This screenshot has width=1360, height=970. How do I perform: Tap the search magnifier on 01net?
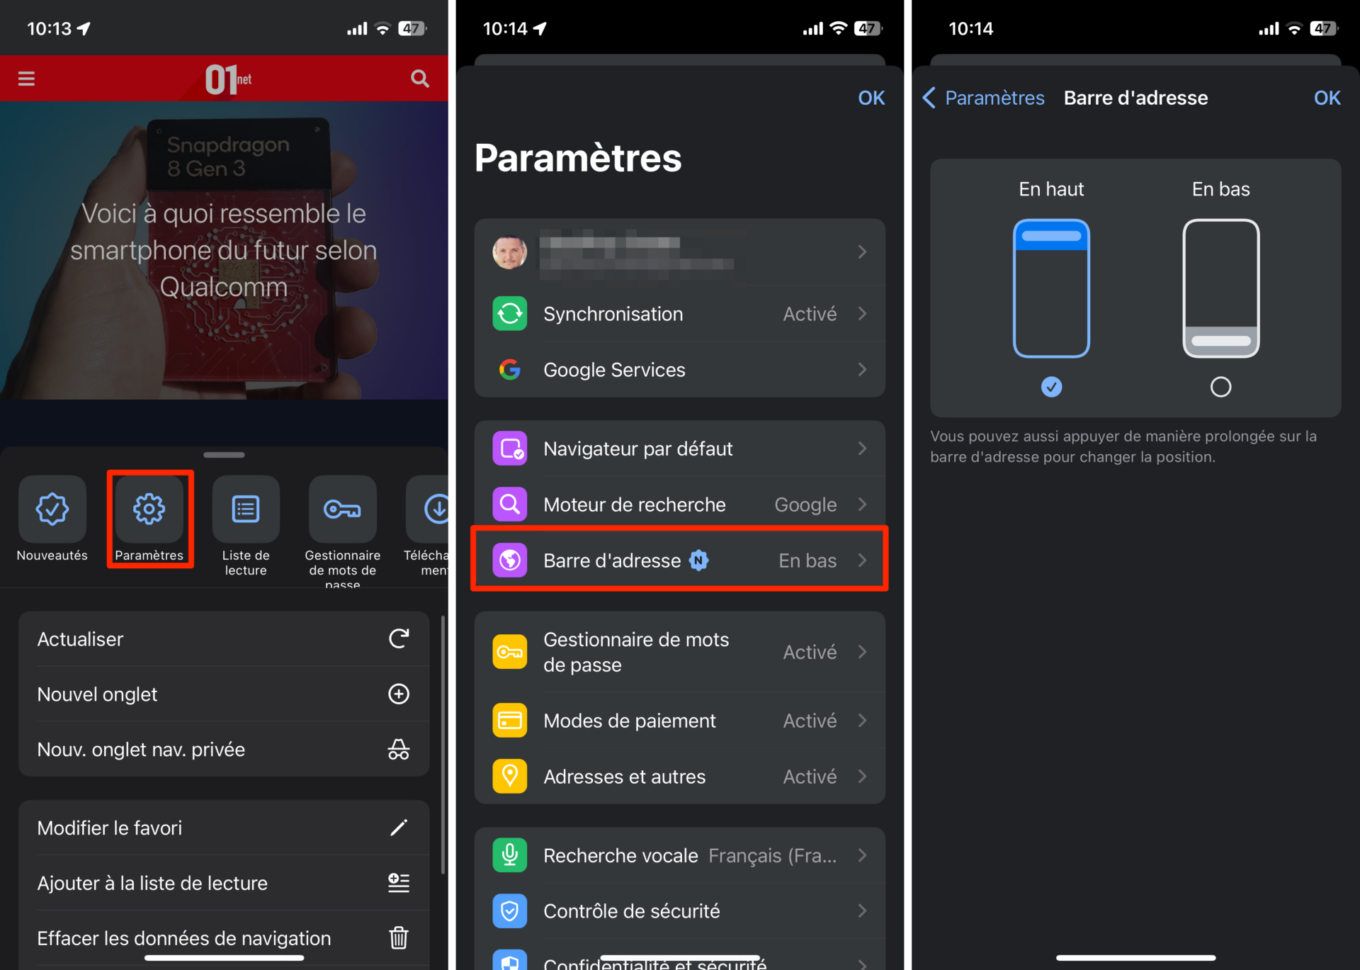(420, 78)
